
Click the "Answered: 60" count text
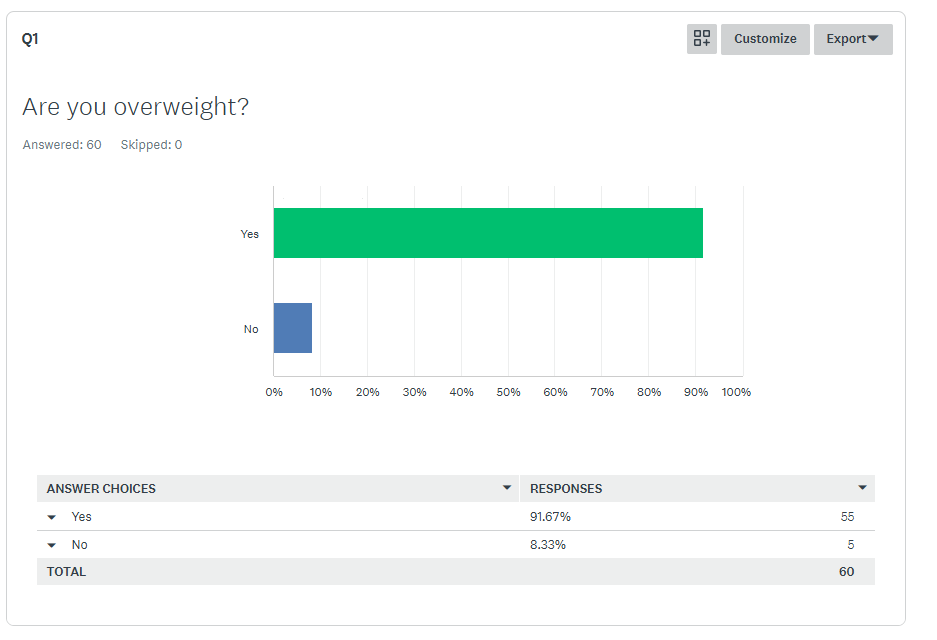click(62, 145)
